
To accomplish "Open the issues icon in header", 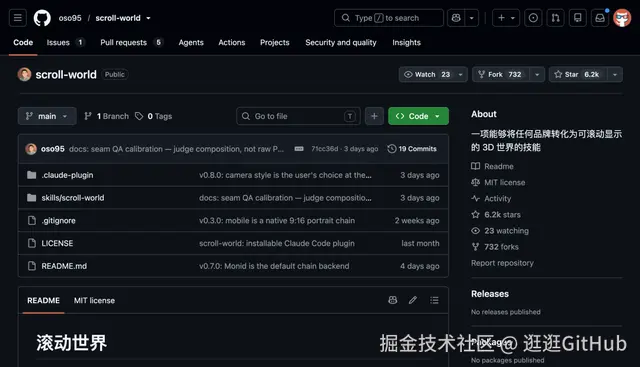I will [533, 18].
